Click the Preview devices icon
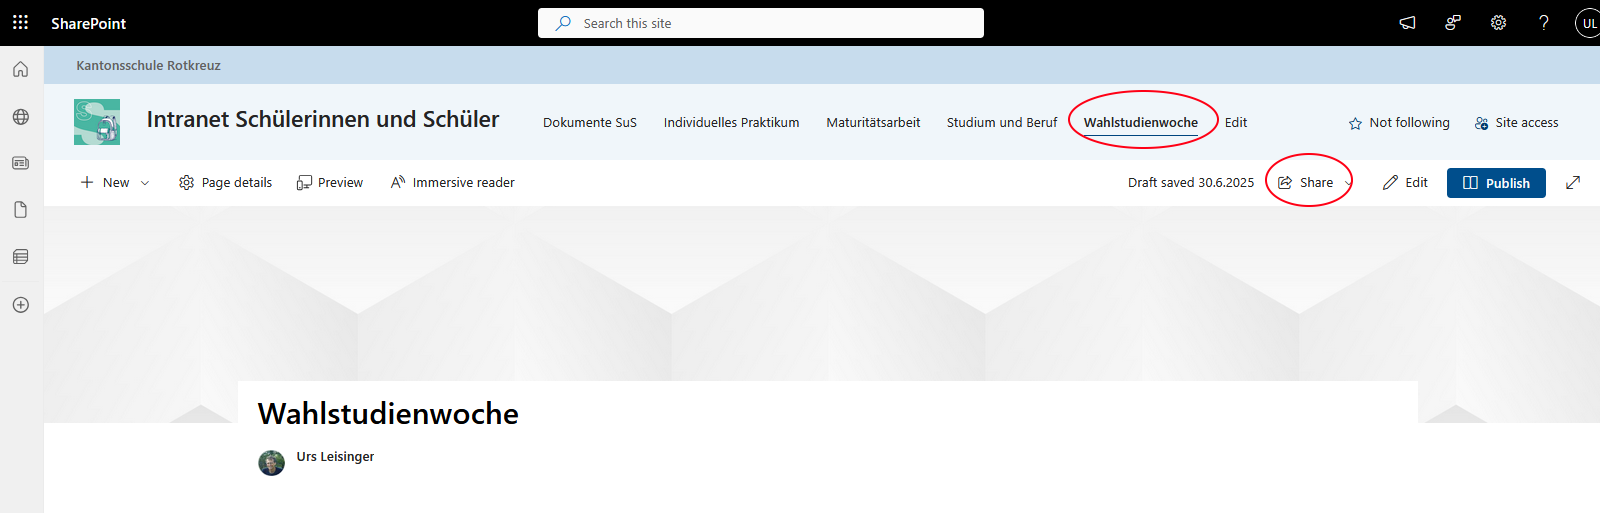 [x=304, y=183]
